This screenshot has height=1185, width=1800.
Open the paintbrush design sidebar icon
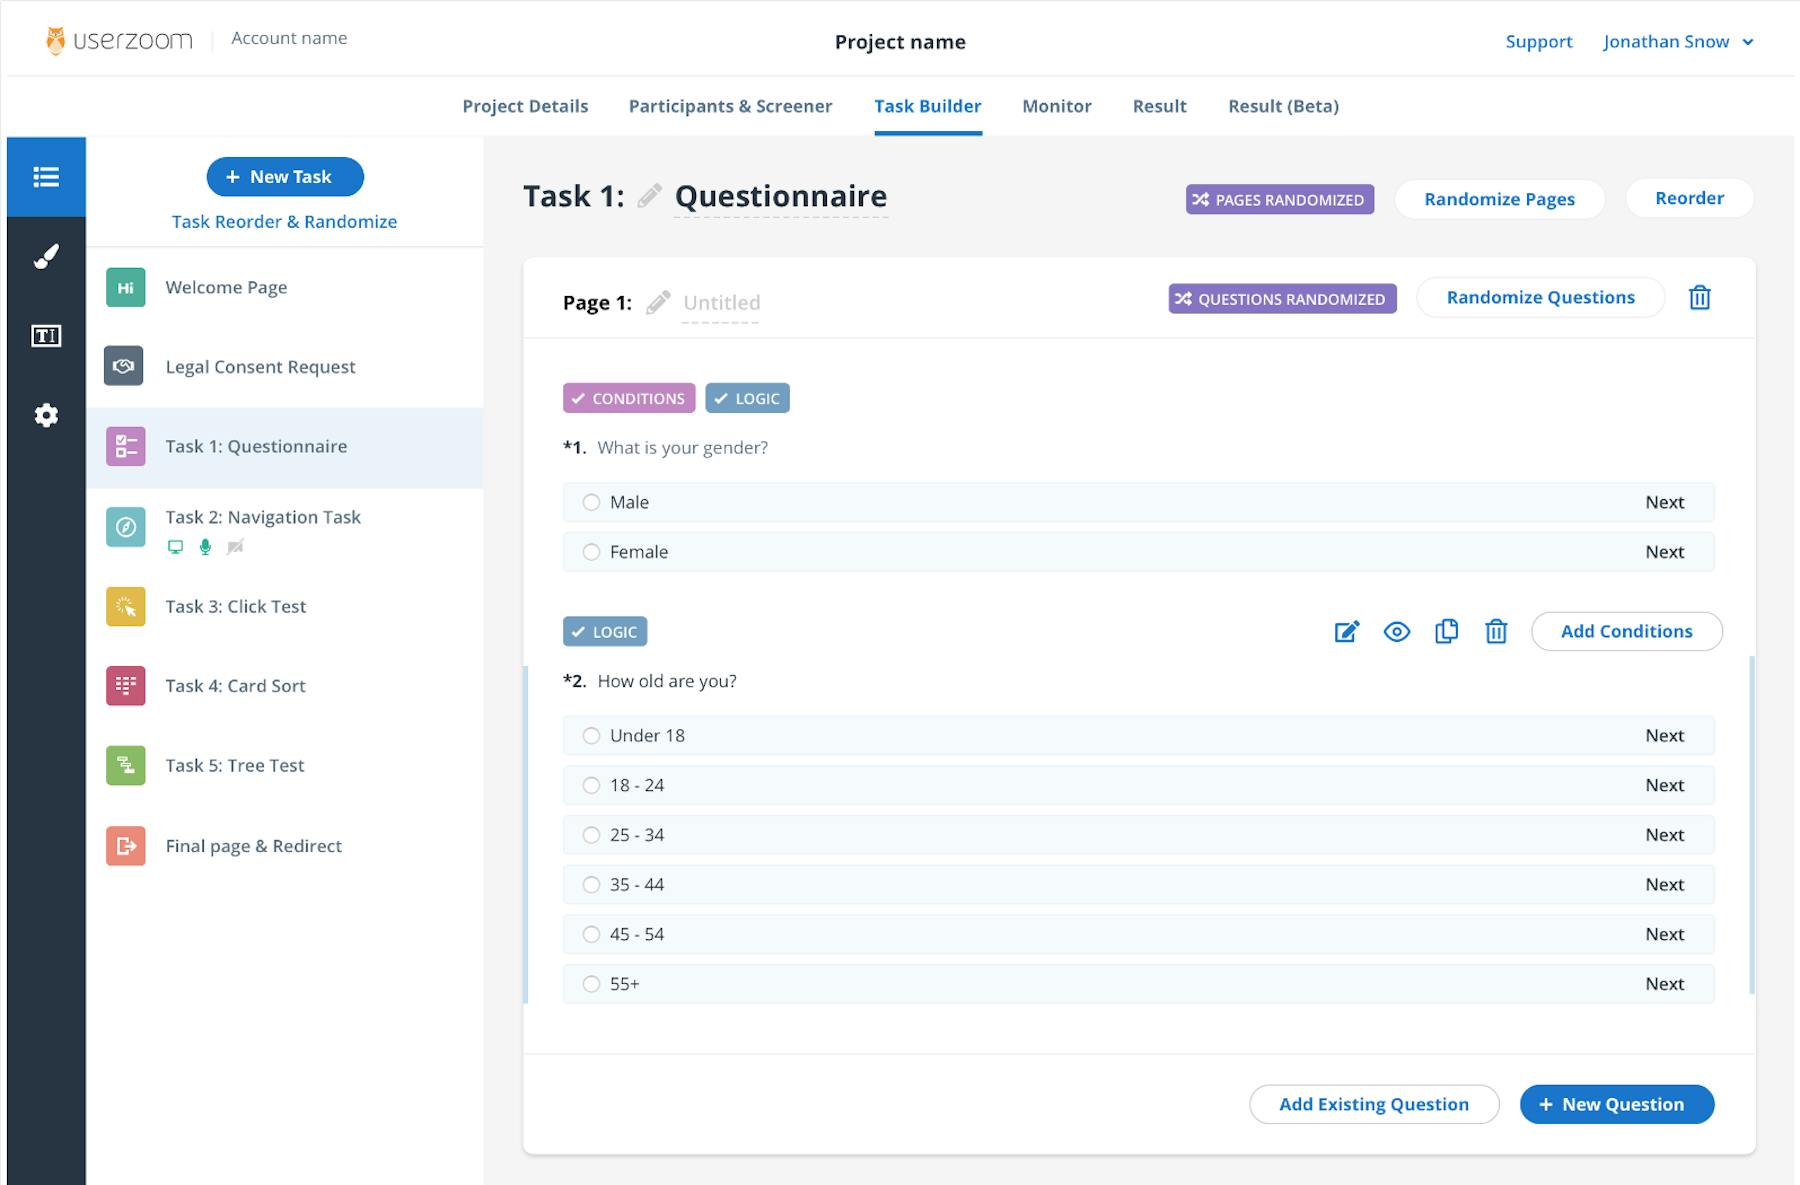(x=46, y=257)
